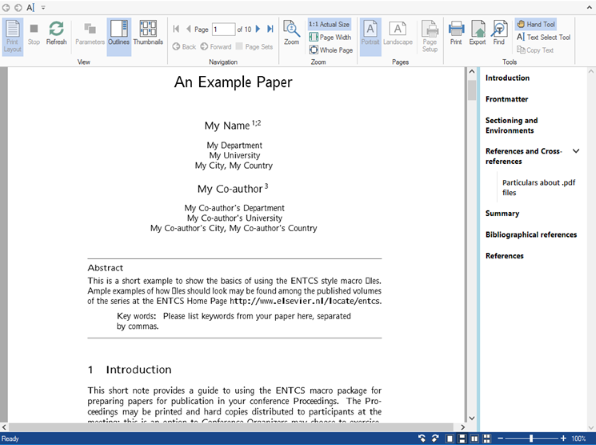Viewport: 596px width, 445px height.
Task: Open the Introduction outline entry
Action: click(507, 78)
